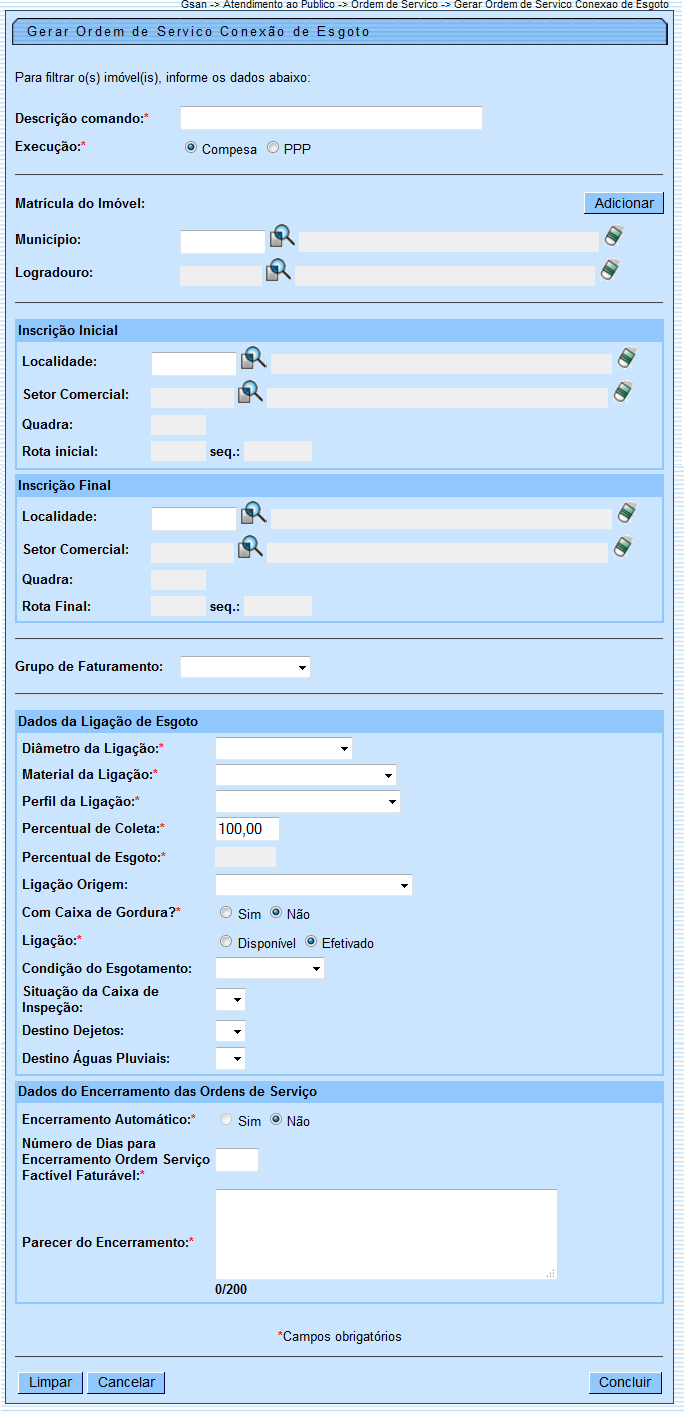Select Compesa execution radio button
Image resolution: width=687 pixels, height=1426 pixels.
point(191,148)
